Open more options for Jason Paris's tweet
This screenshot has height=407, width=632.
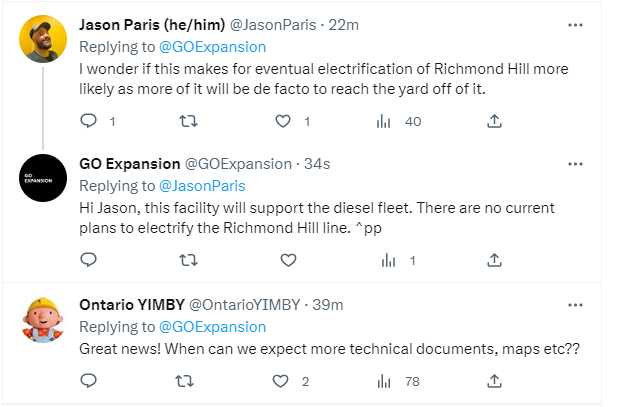pyautogui.click(x=575, y=24)
